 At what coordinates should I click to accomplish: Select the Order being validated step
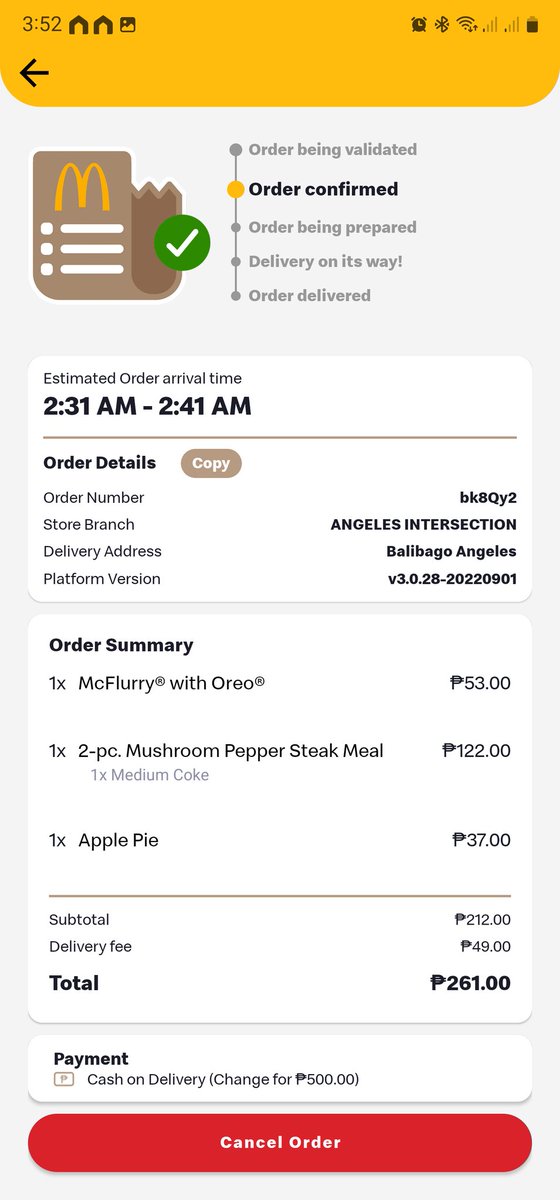[333, 150]
